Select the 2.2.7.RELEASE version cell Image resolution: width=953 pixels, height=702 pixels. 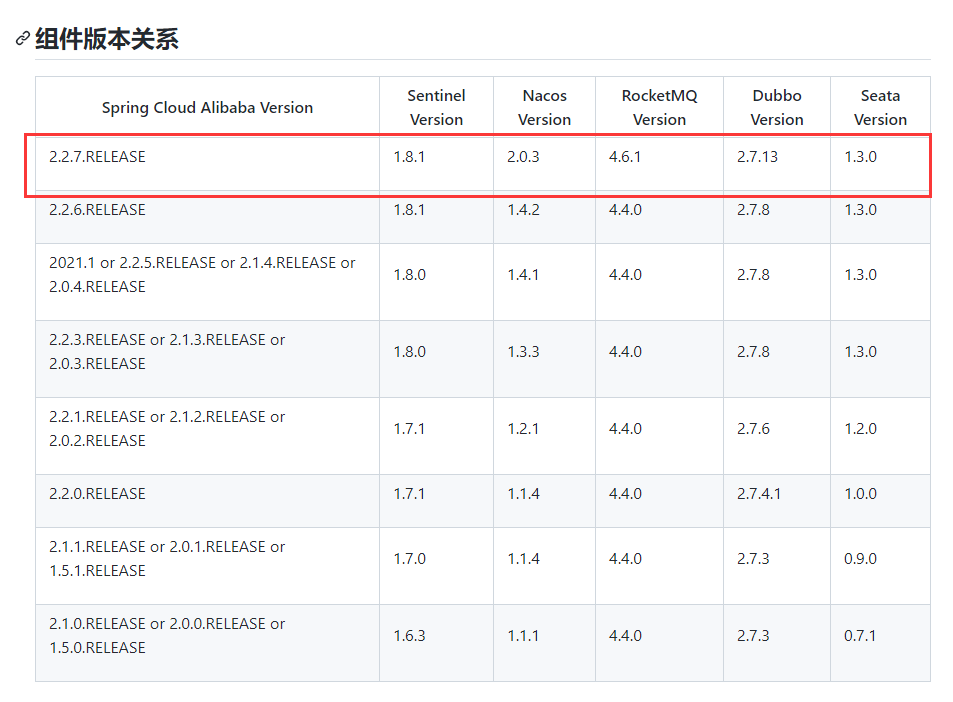tap(97, 157)
